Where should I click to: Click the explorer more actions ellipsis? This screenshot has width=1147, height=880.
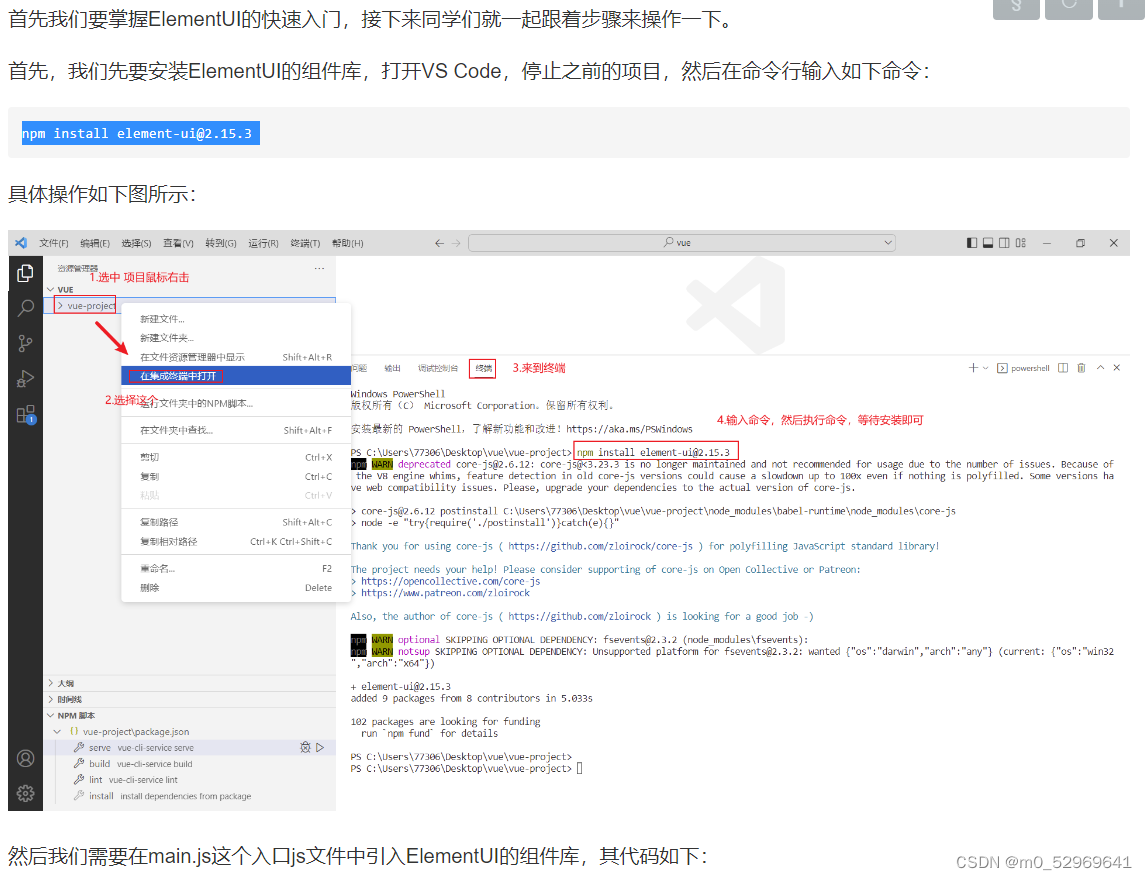[x=320, y=268]
